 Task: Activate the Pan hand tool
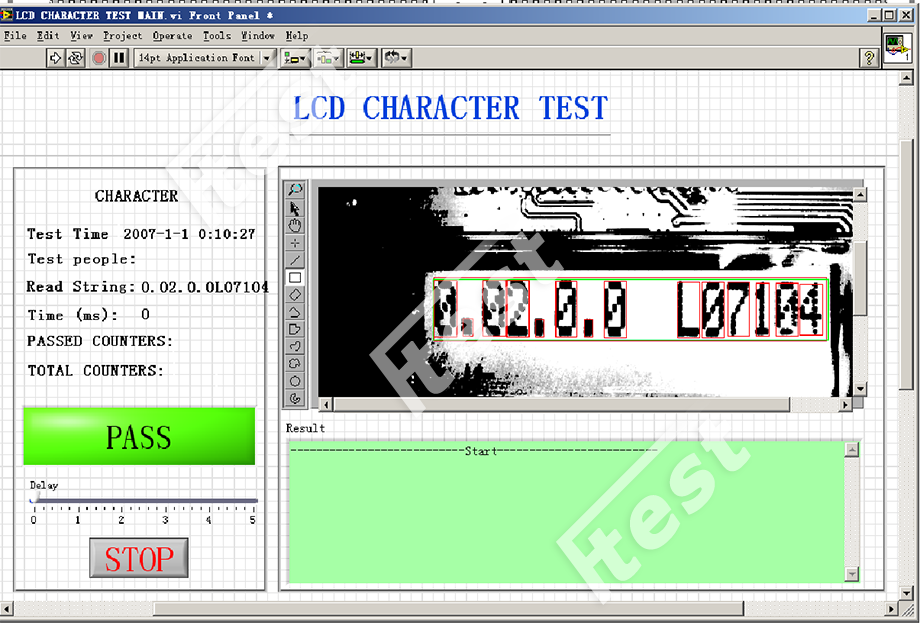[295, 225]
